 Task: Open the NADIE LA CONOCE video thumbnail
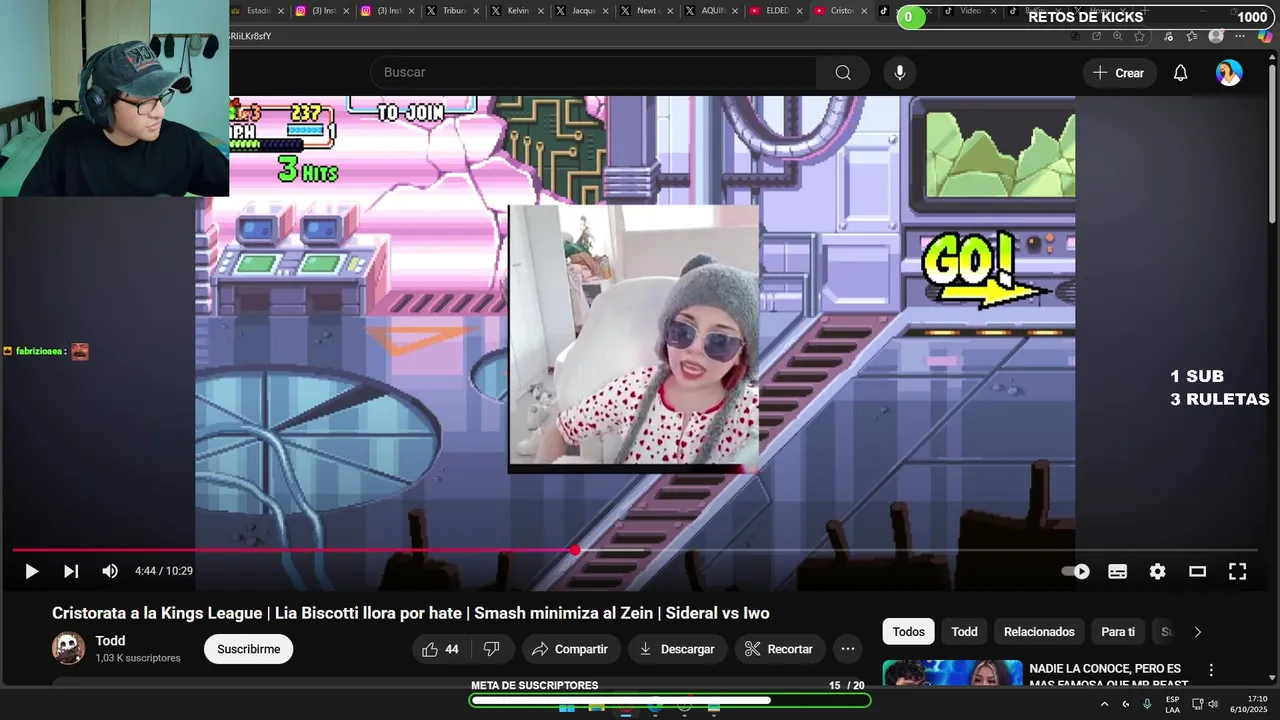point(952,674)
